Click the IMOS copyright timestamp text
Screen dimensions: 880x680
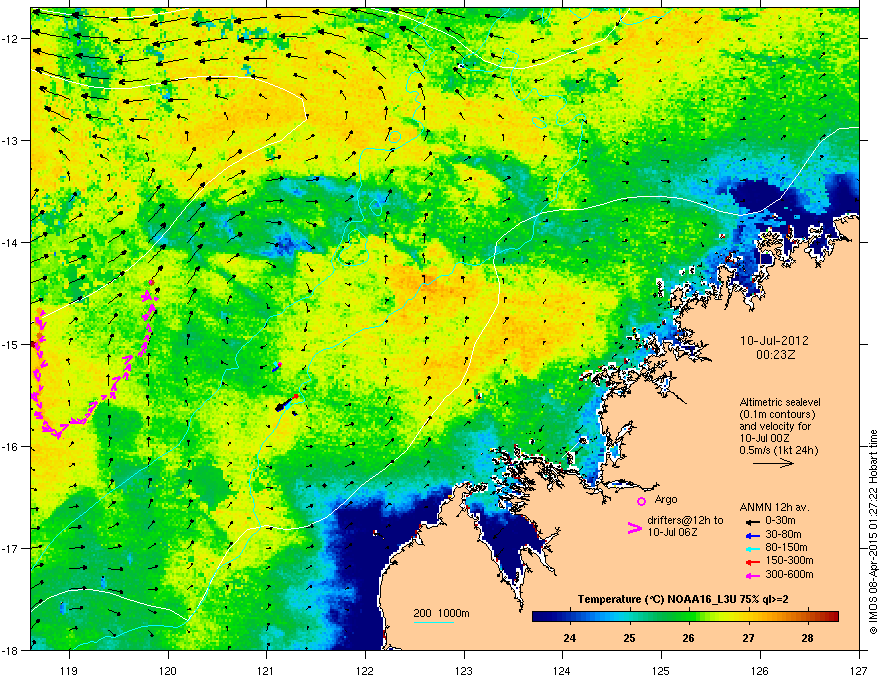coord(873,532)
